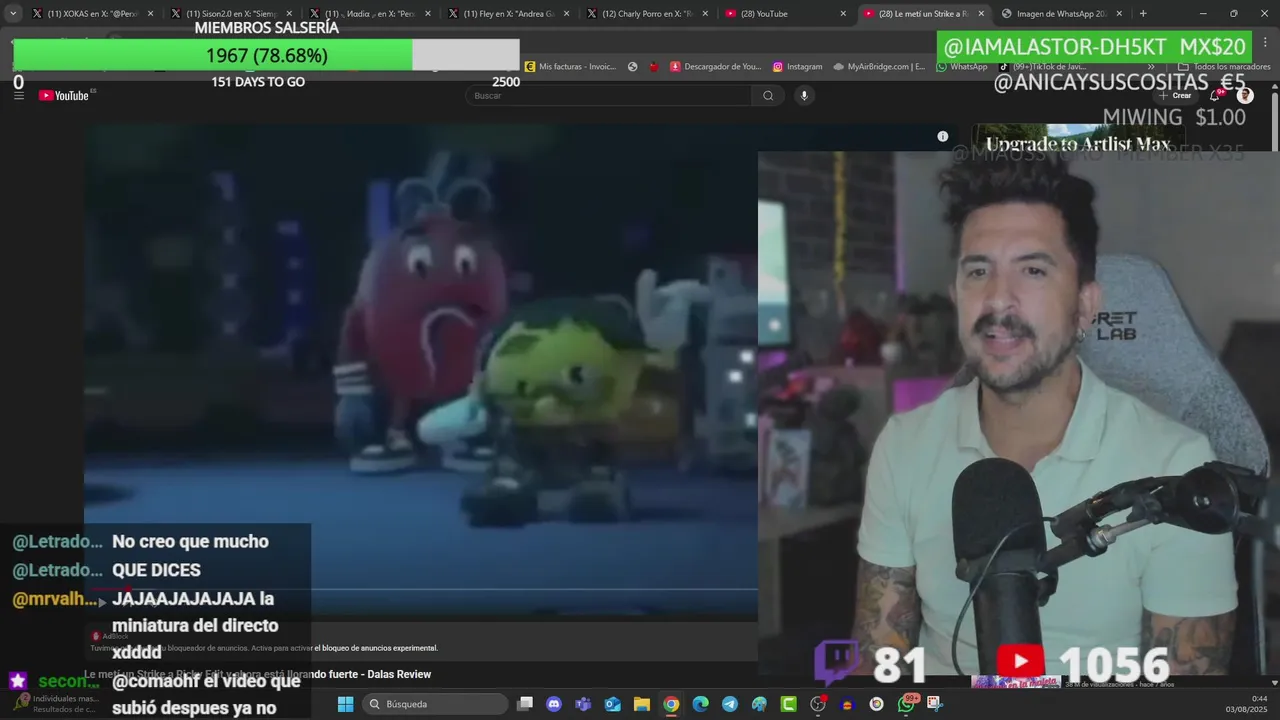Open YouTube notifications bell
1280x720 pixels.
point(1214,96)
